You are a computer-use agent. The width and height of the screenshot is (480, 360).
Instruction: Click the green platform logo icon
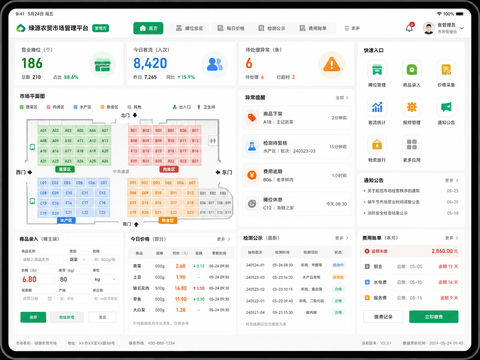pyautogui.click(x=21, y=28)
